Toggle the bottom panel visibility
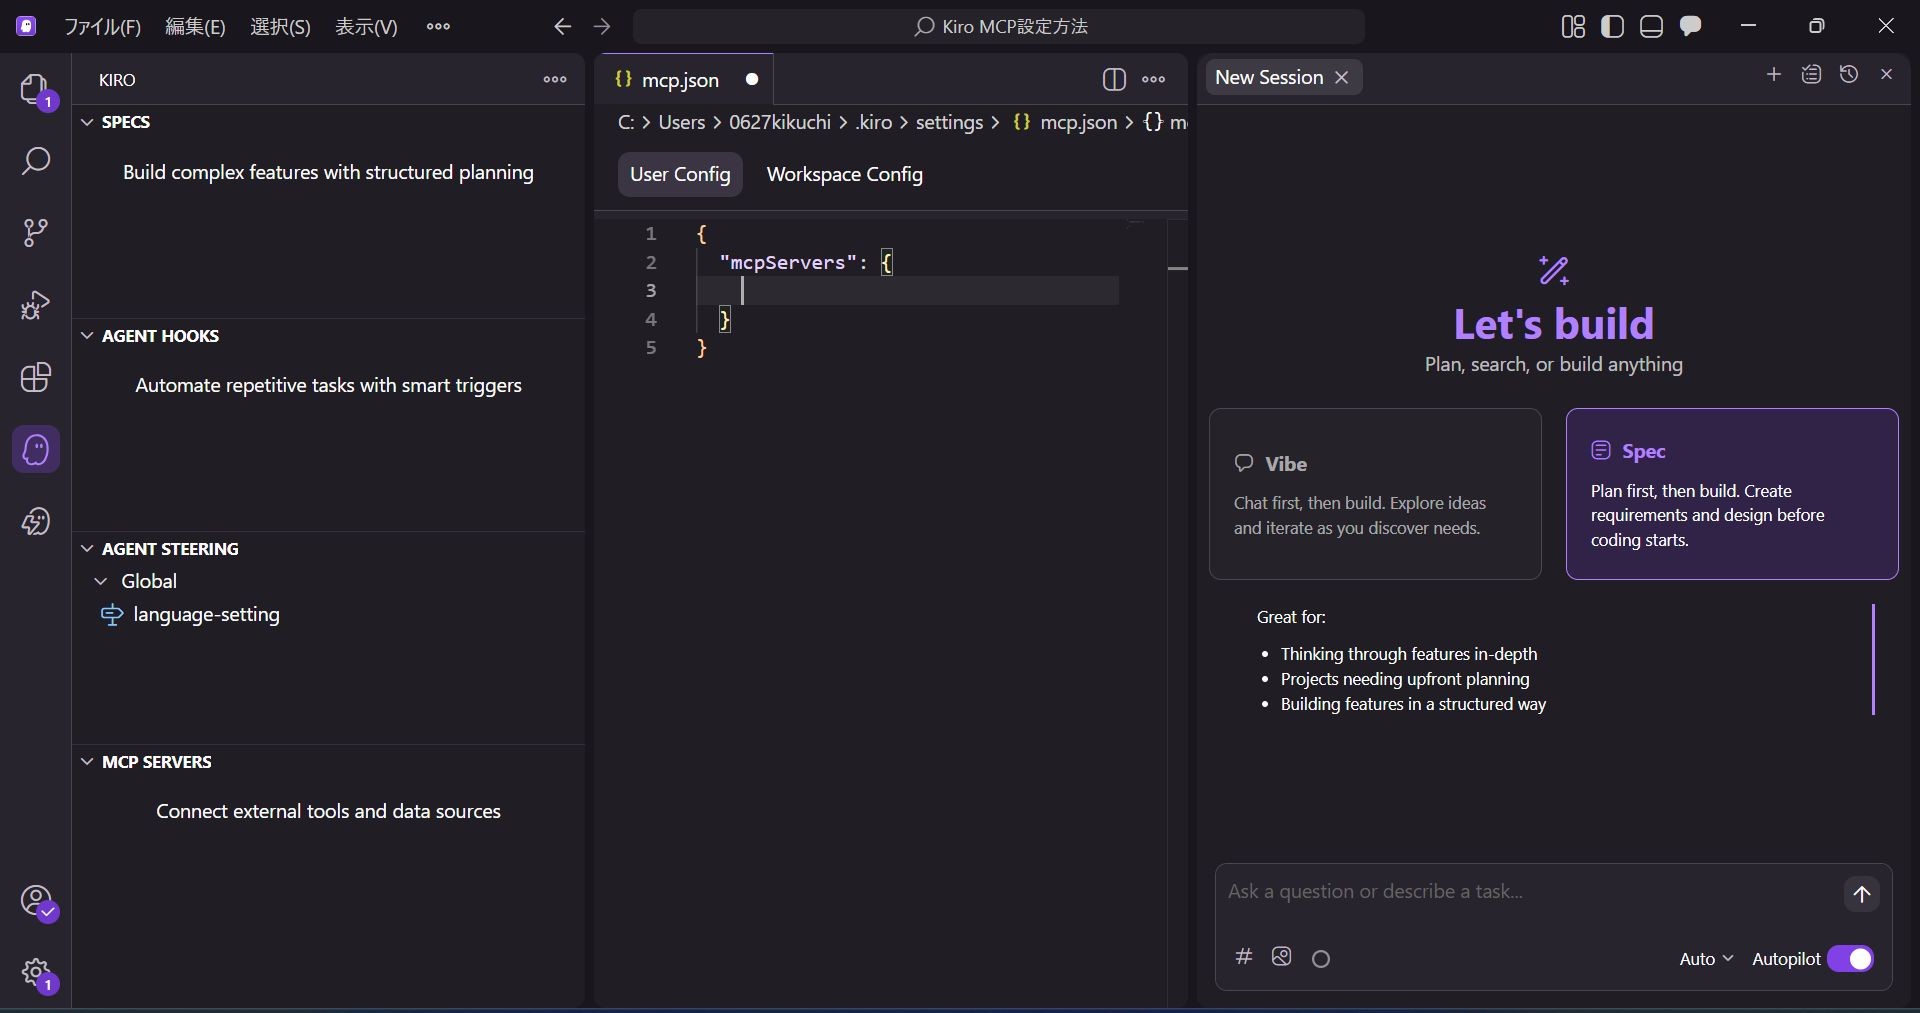This screenshot has height=1013, width=1920. point(1651,27)
